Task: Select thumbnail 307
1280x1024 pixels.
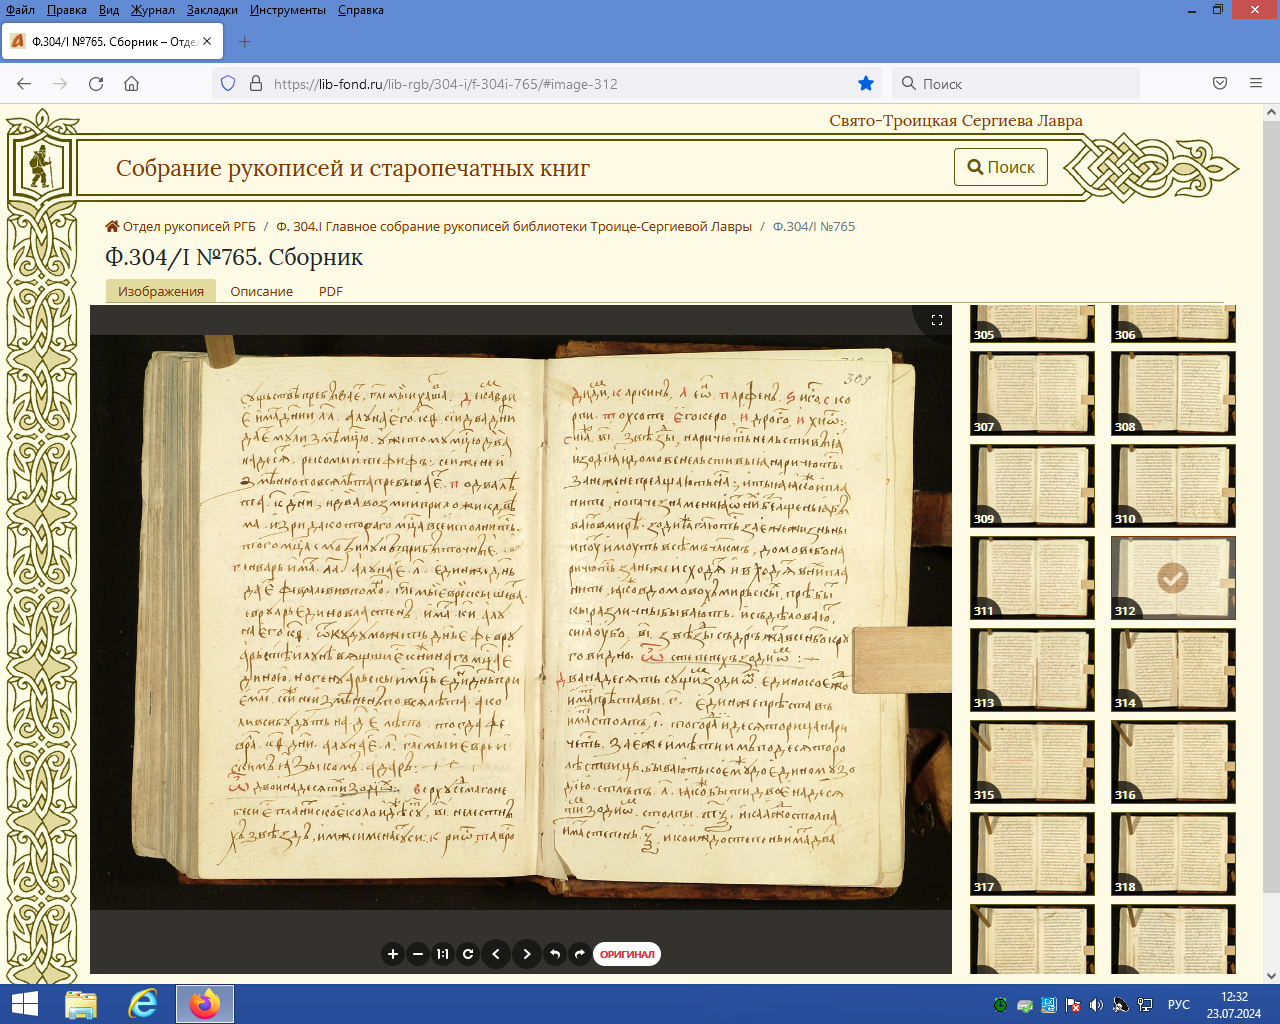Action: click(x=1032, y=393)
